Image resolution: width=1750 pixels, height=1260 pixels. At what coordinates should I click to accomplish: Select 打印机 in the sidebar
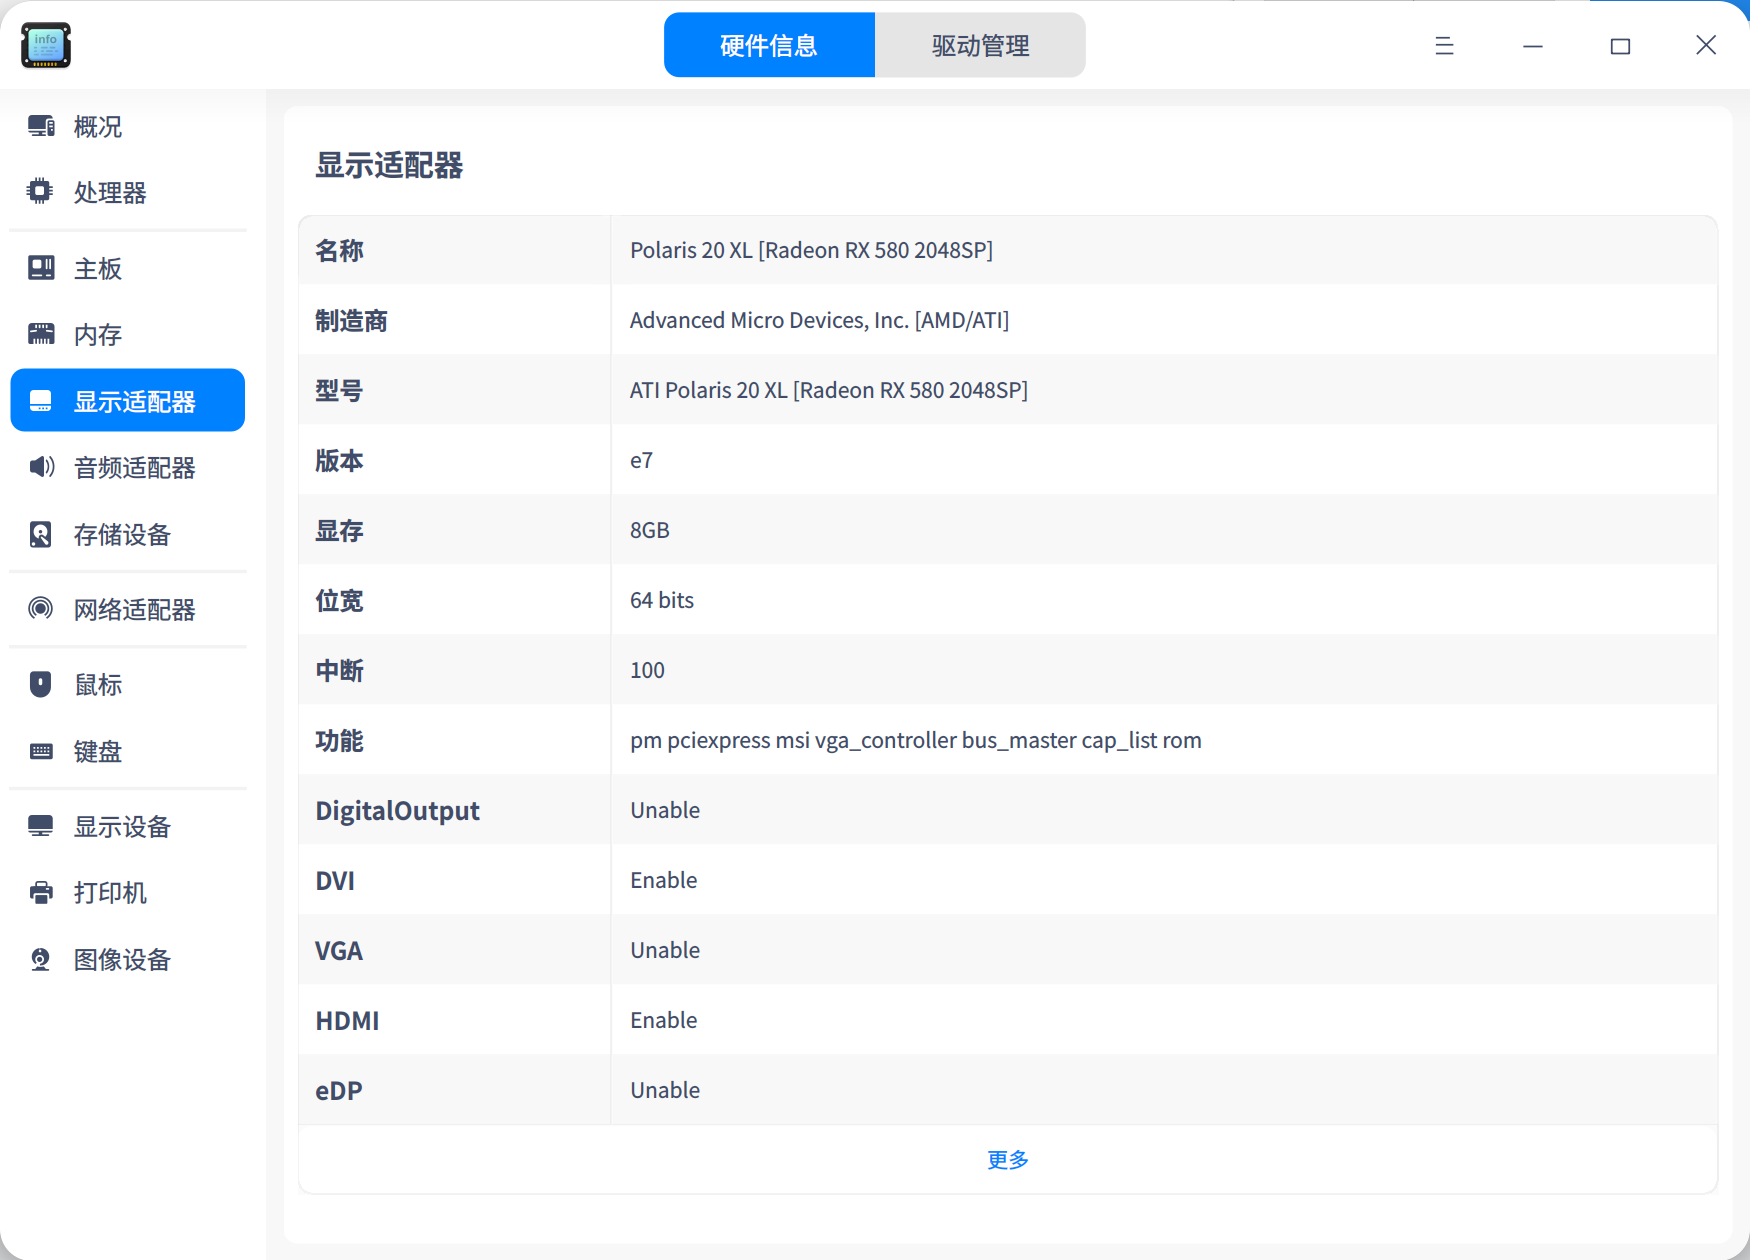click(x=128, y=892)
